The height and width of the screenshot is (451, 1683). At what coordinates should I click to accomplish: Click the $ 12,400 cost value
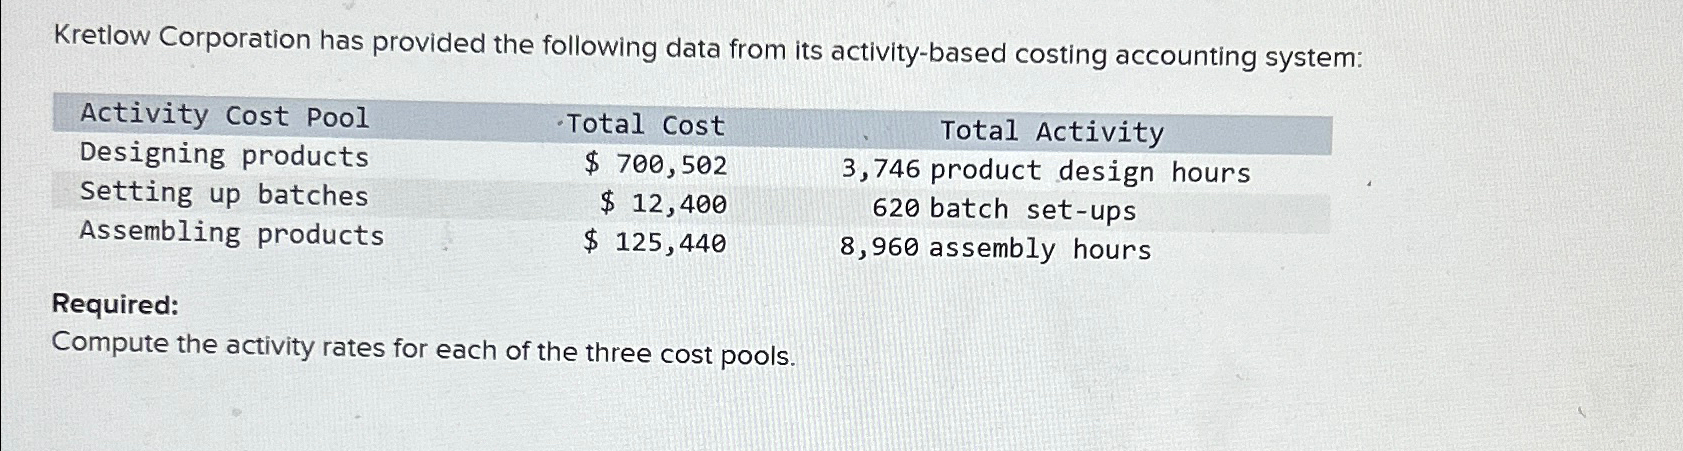coord(664,203)
